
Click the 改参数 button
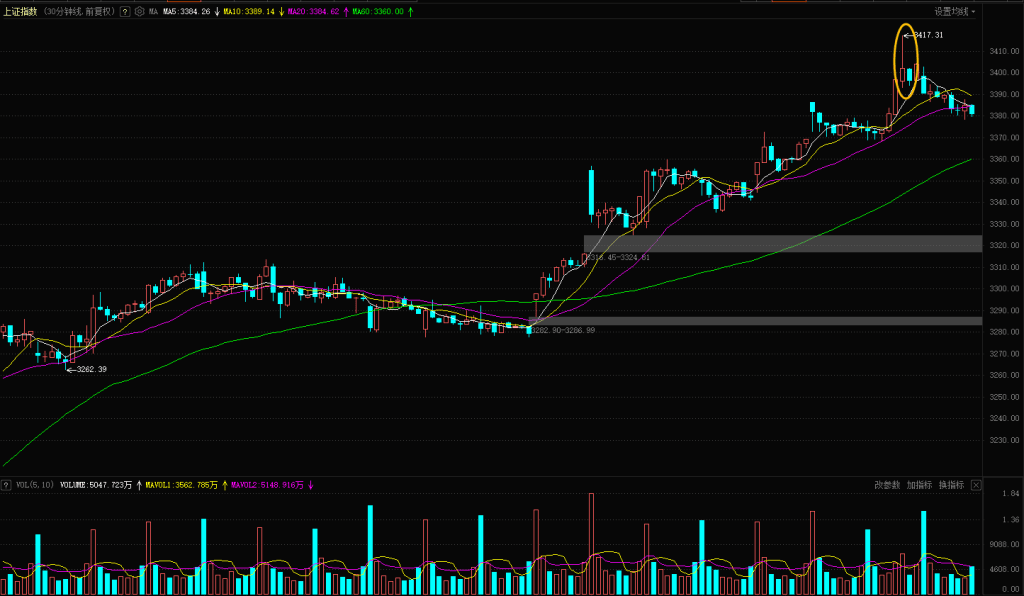(x=887, y=485)
